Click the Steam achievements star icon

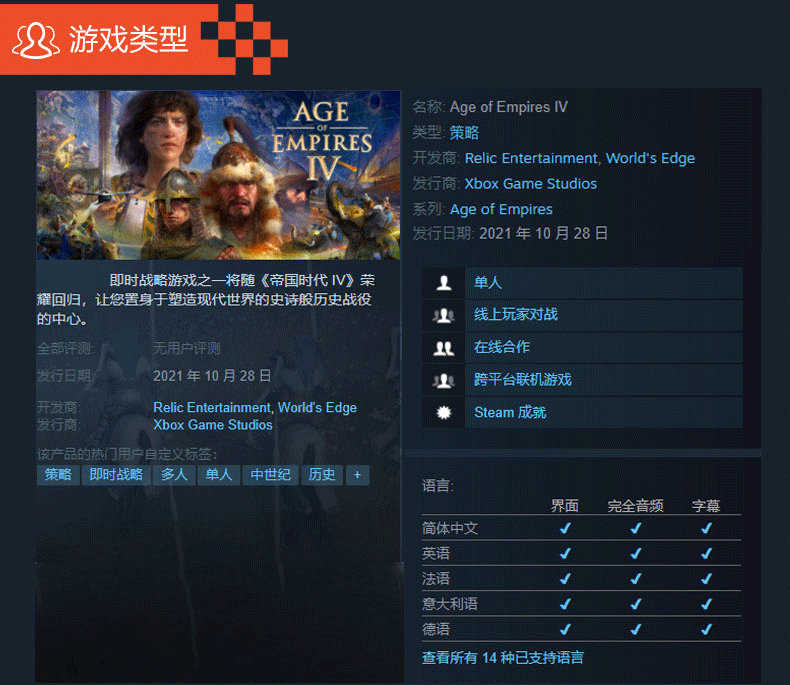tap(443, 413)
